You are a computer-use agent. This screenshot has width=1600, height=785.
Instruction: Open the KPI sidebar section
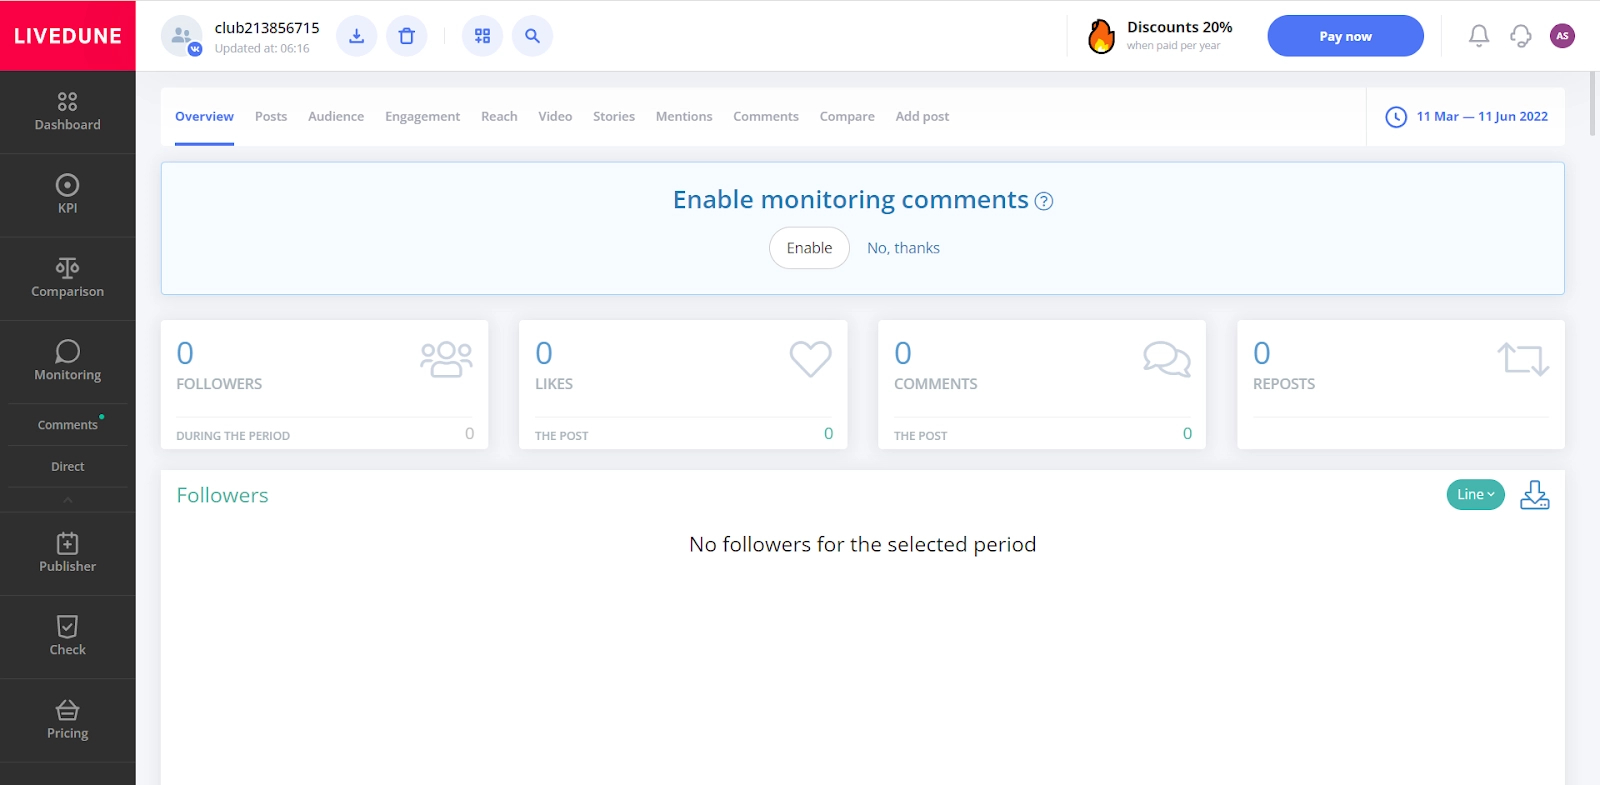click(67, 194)
